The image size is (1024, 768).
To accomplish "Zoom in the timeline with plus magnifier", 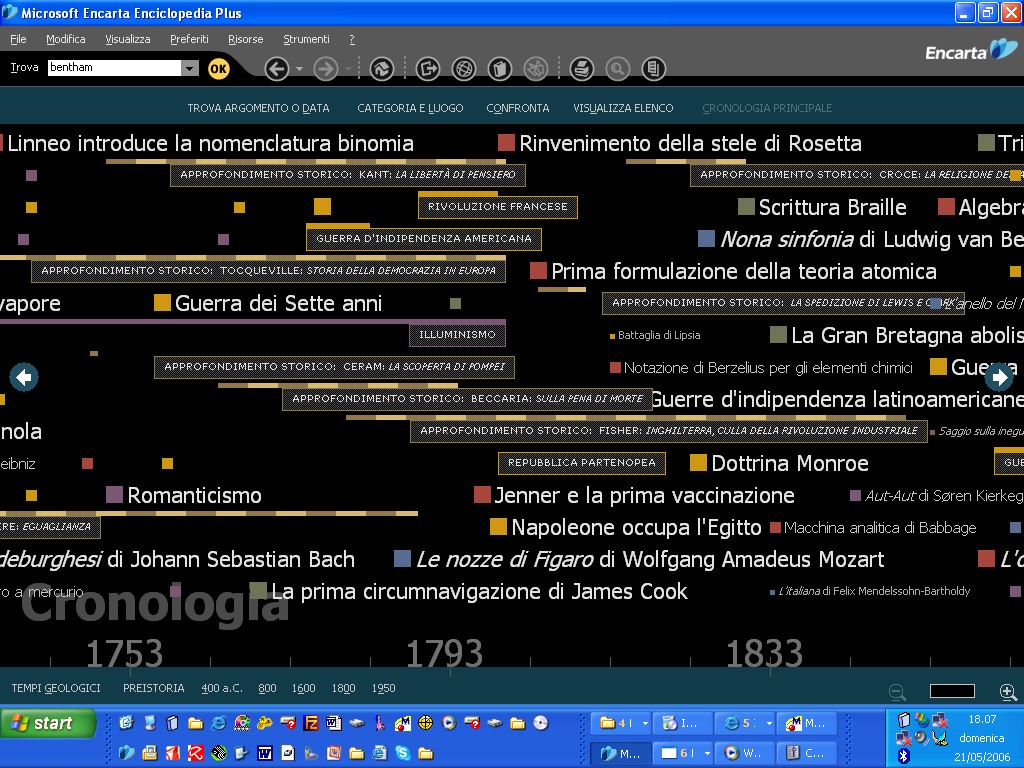I will (x=1008, y=692).
